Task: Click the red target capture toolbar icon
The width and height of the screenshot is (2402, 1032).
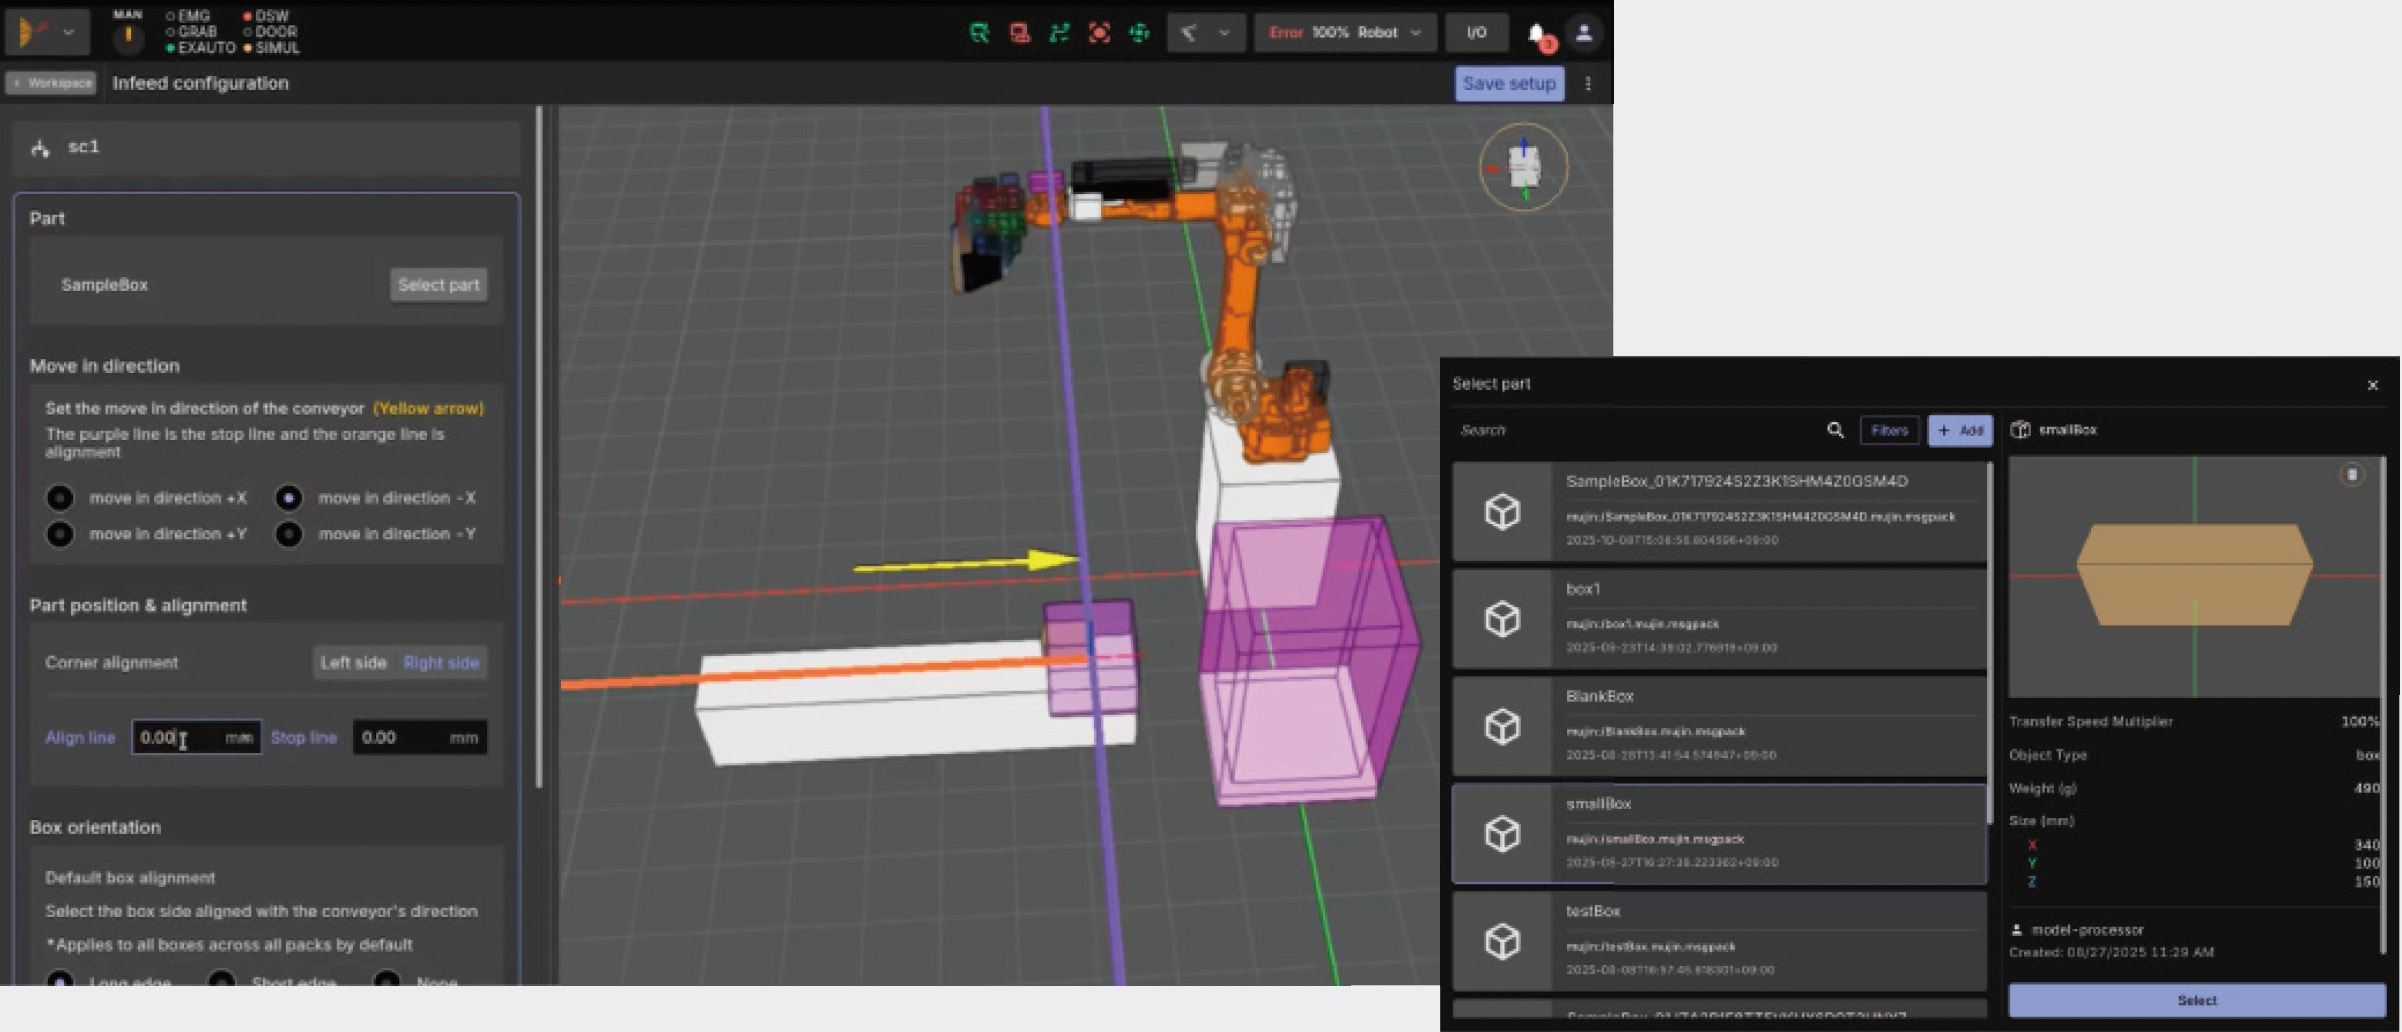Action: point(1099,33)
